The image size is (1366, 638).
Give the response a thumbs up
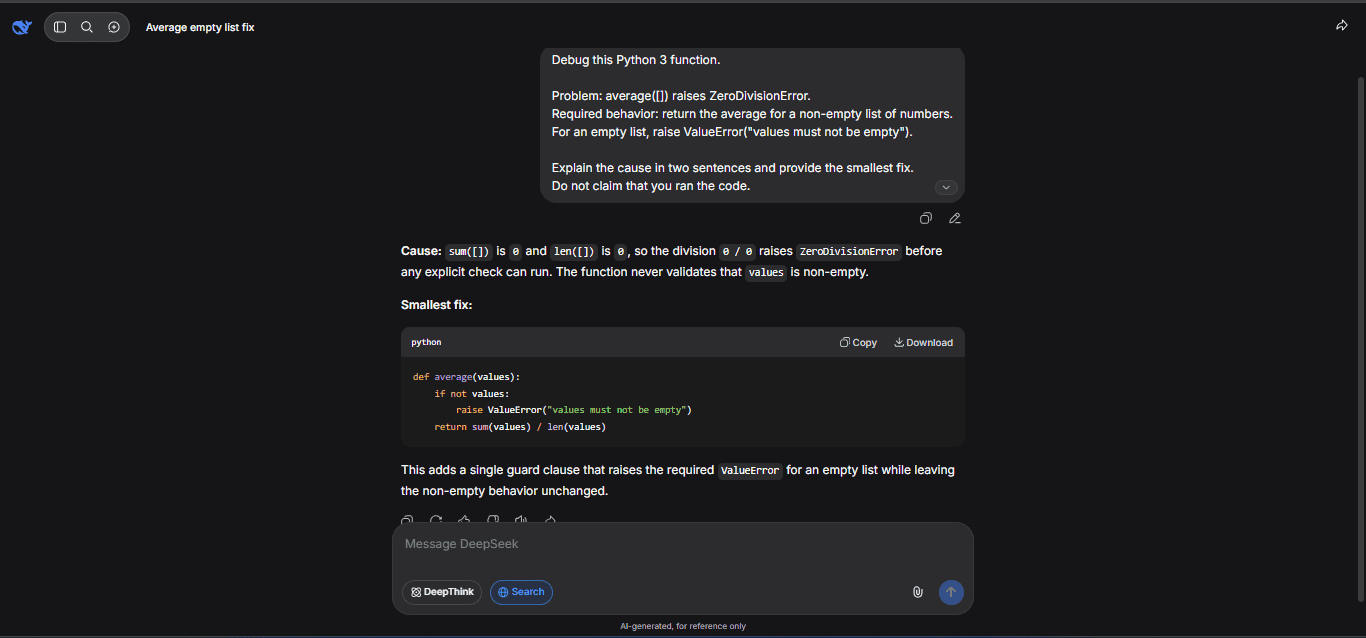[x=464, y=521]
